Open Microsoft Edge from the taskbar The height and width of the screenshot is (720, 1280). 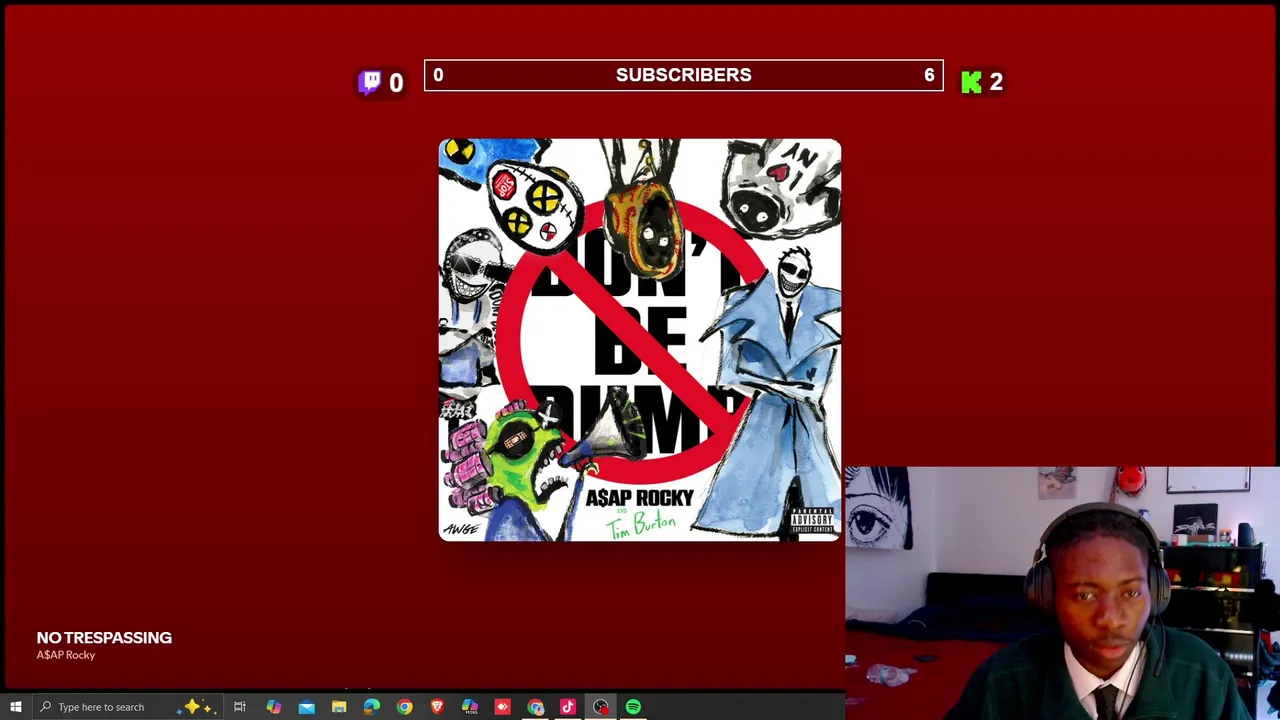[x=372, y=707]
